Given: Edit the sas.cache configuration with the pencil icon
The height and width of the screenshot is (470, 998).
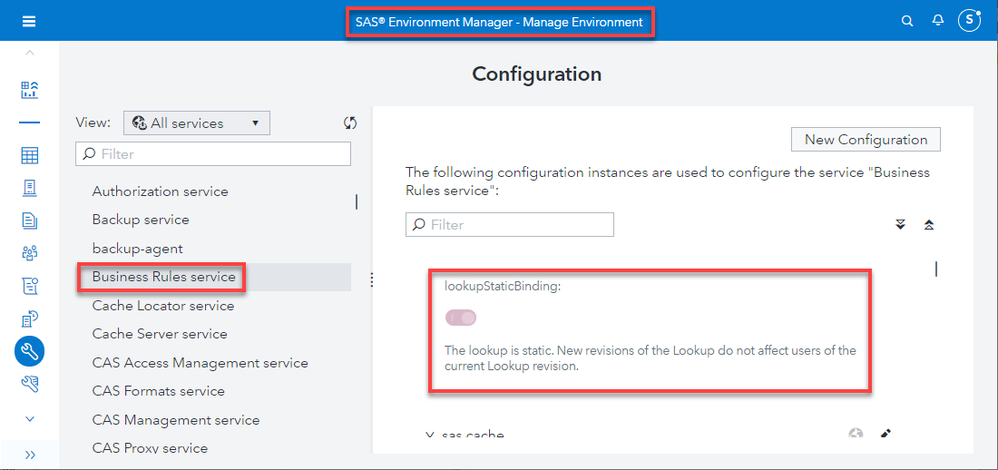Looking at the screenshot, I should click(x=885, y=434).
